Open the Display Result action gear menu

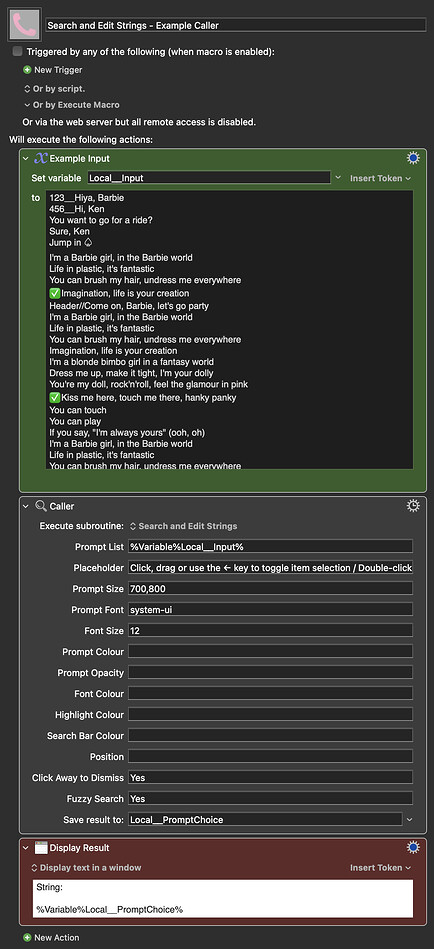pyautogui.click(x=413, y=848)
